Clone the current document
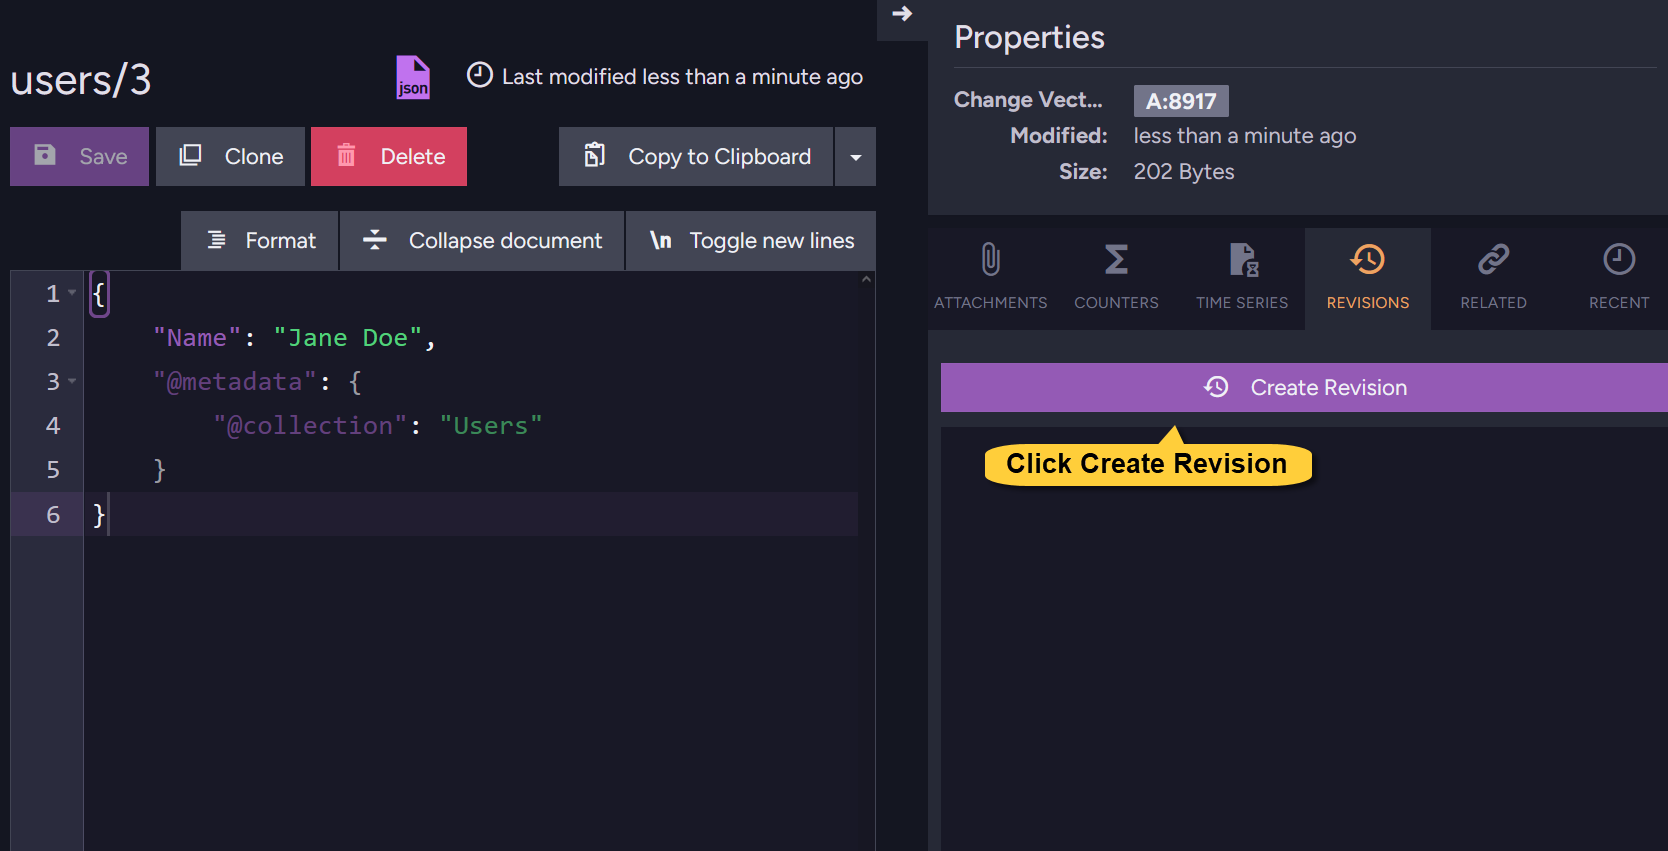The image size is (1668, 851). coord(230,156)
